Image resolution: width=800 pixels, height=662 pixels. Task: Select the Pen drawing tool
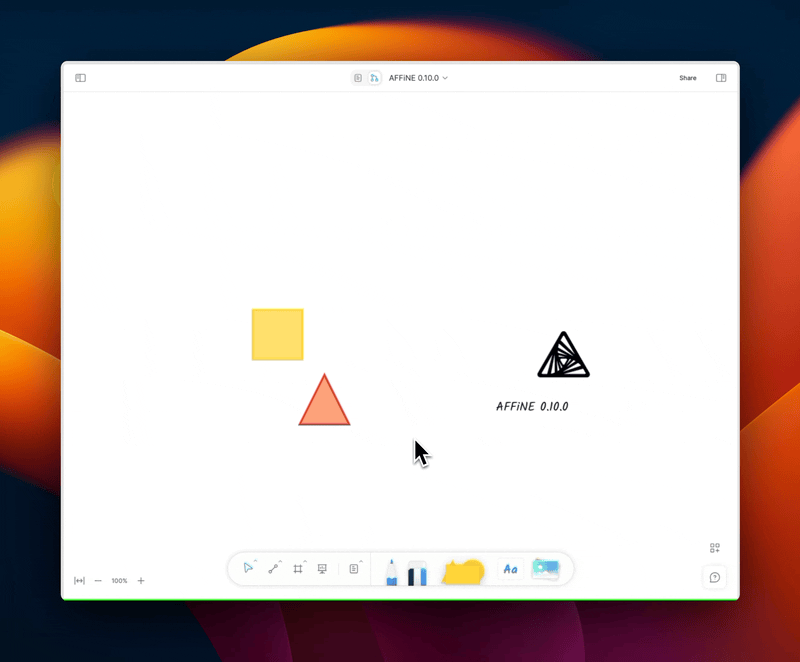coord(391,572)
